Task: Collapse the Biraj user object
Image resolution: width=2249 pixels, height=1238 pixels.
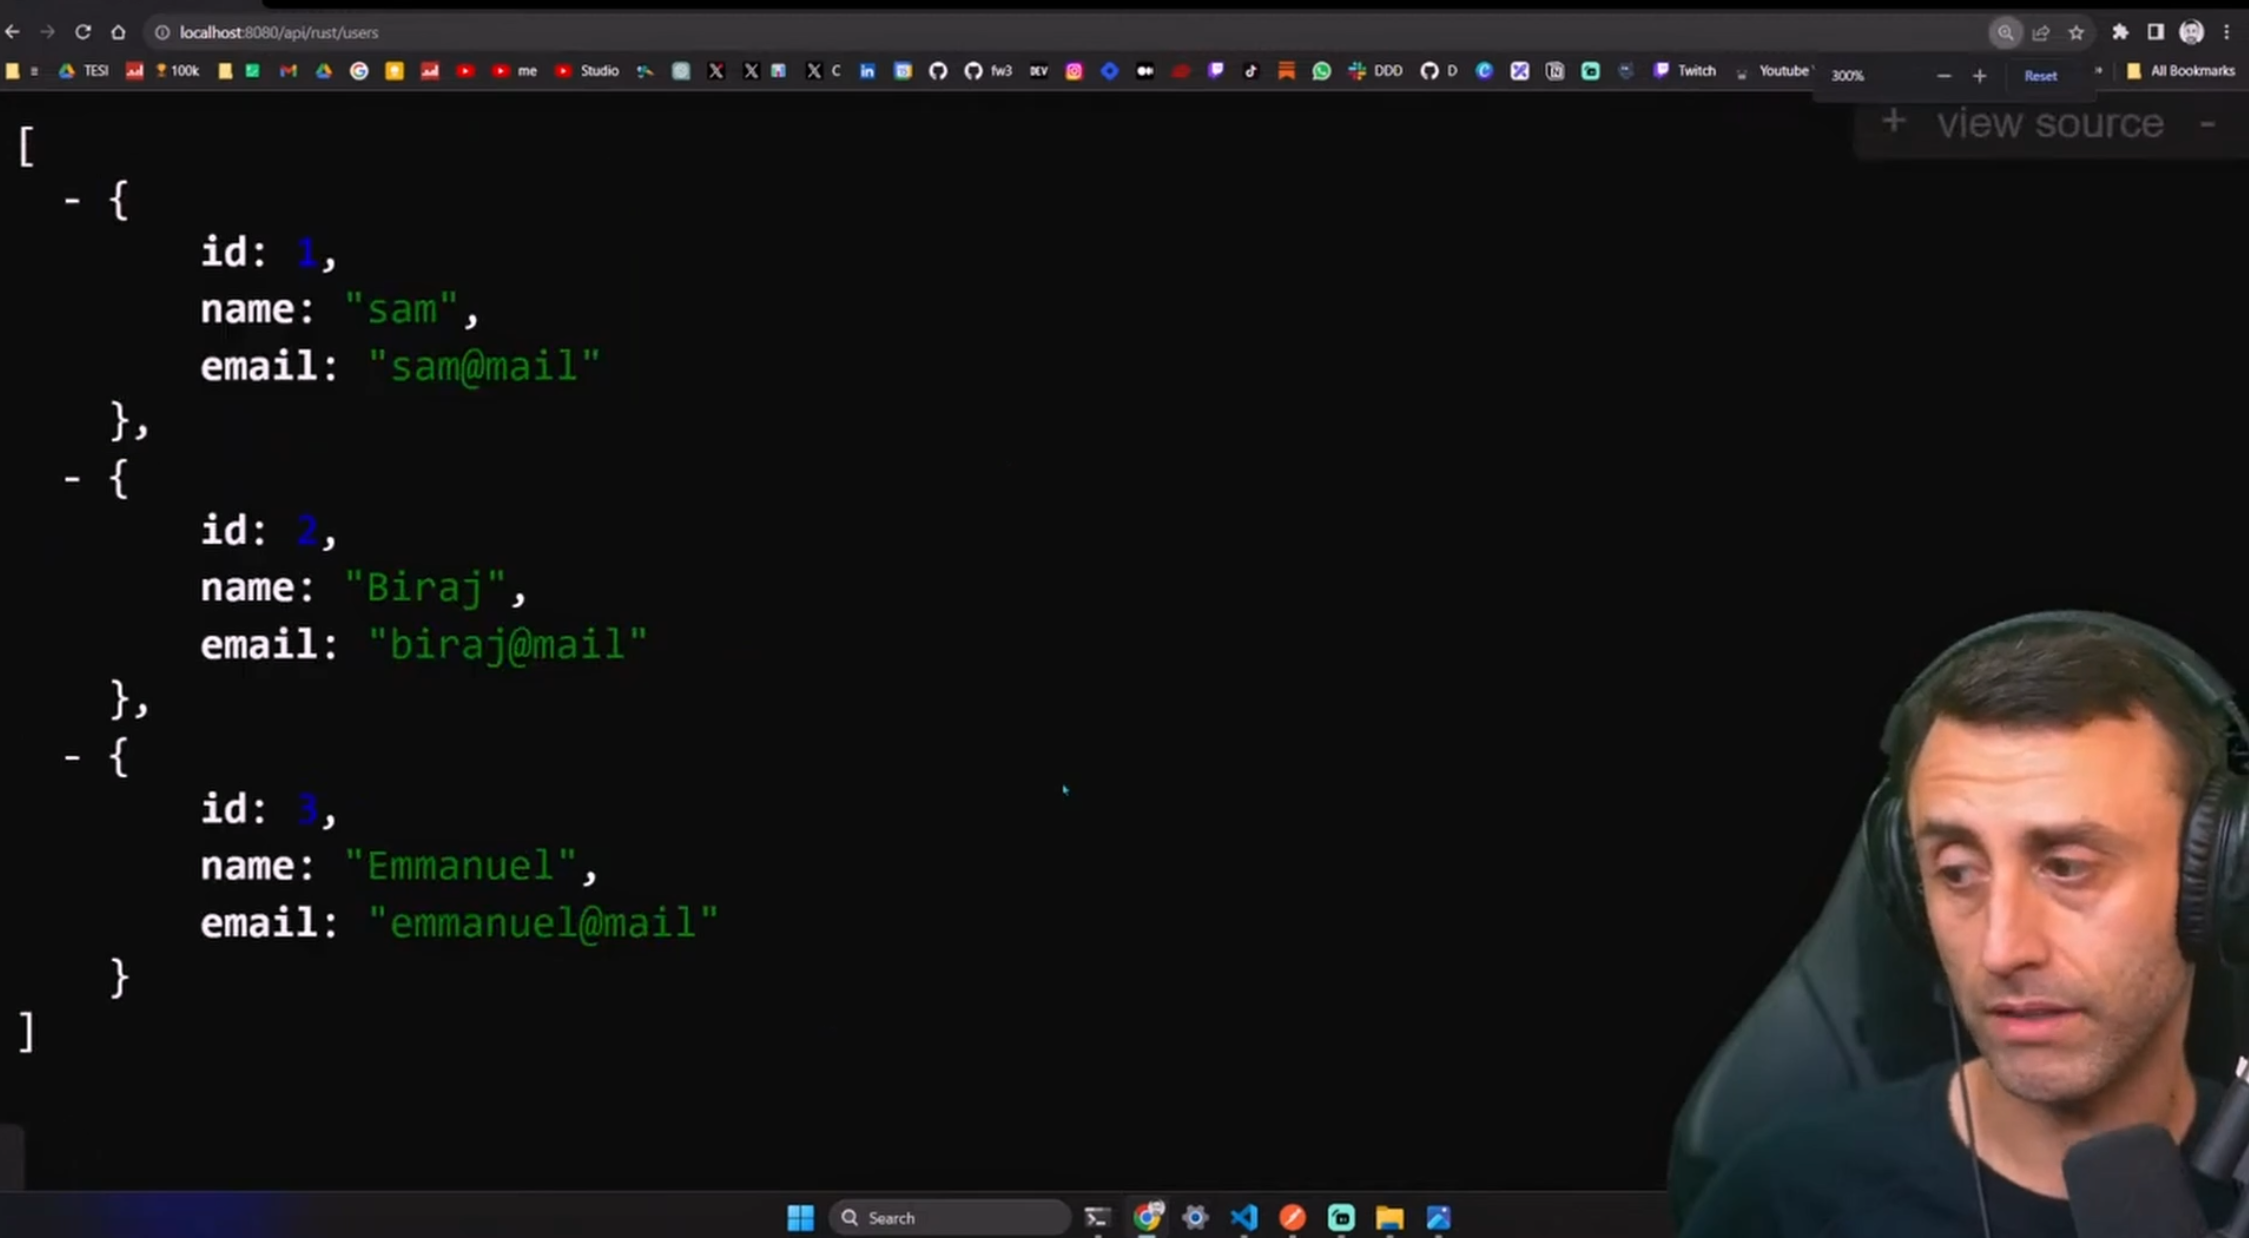Action: 73,478
